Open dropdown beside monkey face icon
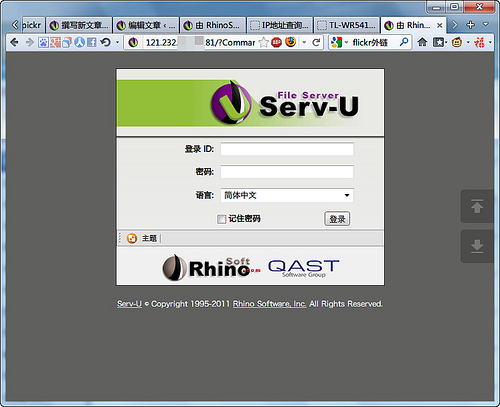Screen dimensions: 500x407 468,42
